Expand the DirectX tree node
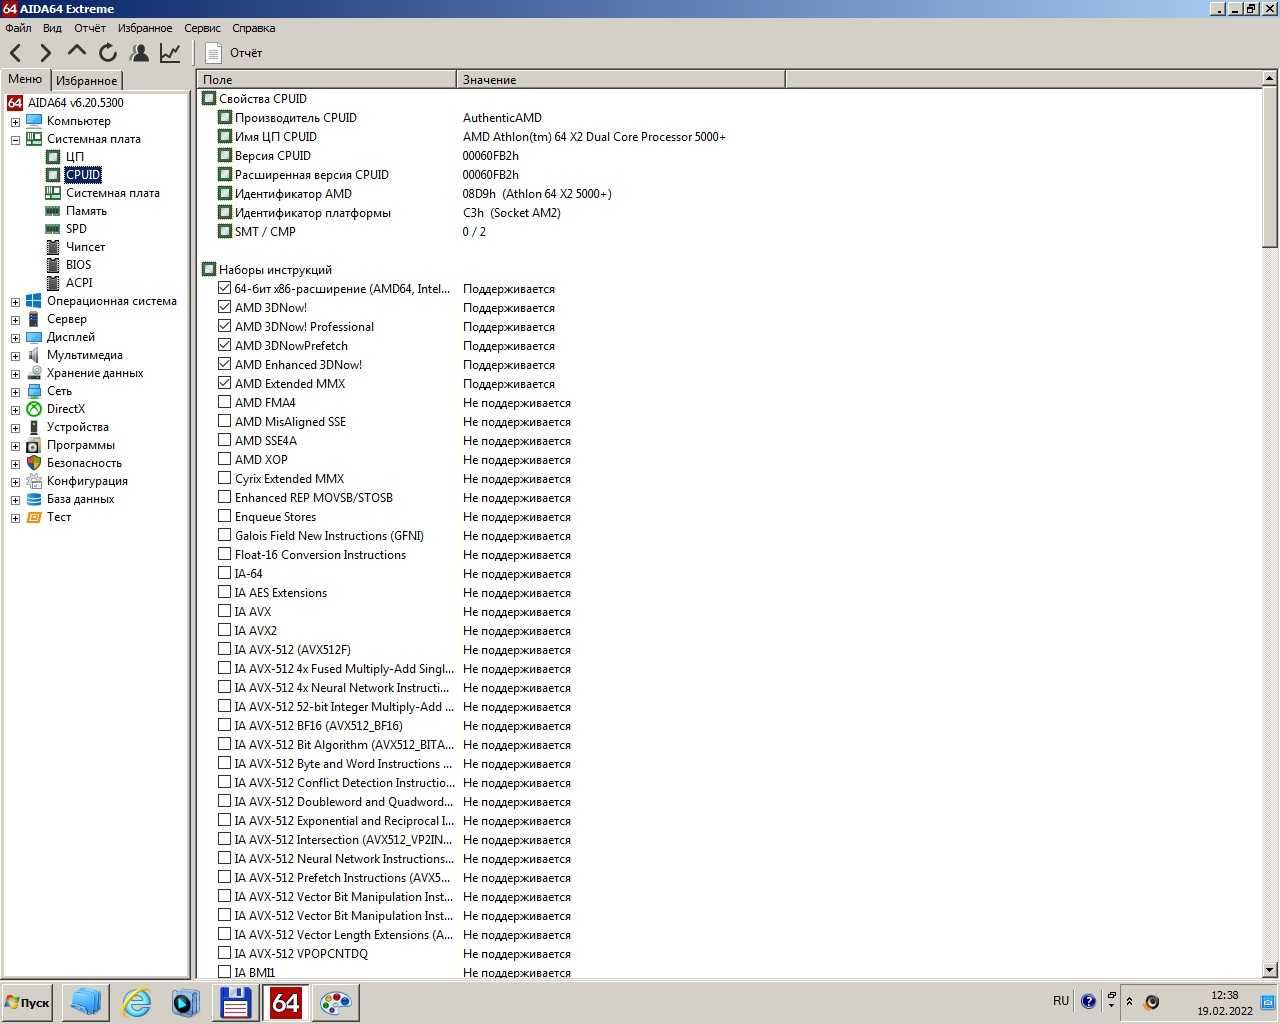Viewport: 1280px width, 1024px height. (x=15, y=410)
